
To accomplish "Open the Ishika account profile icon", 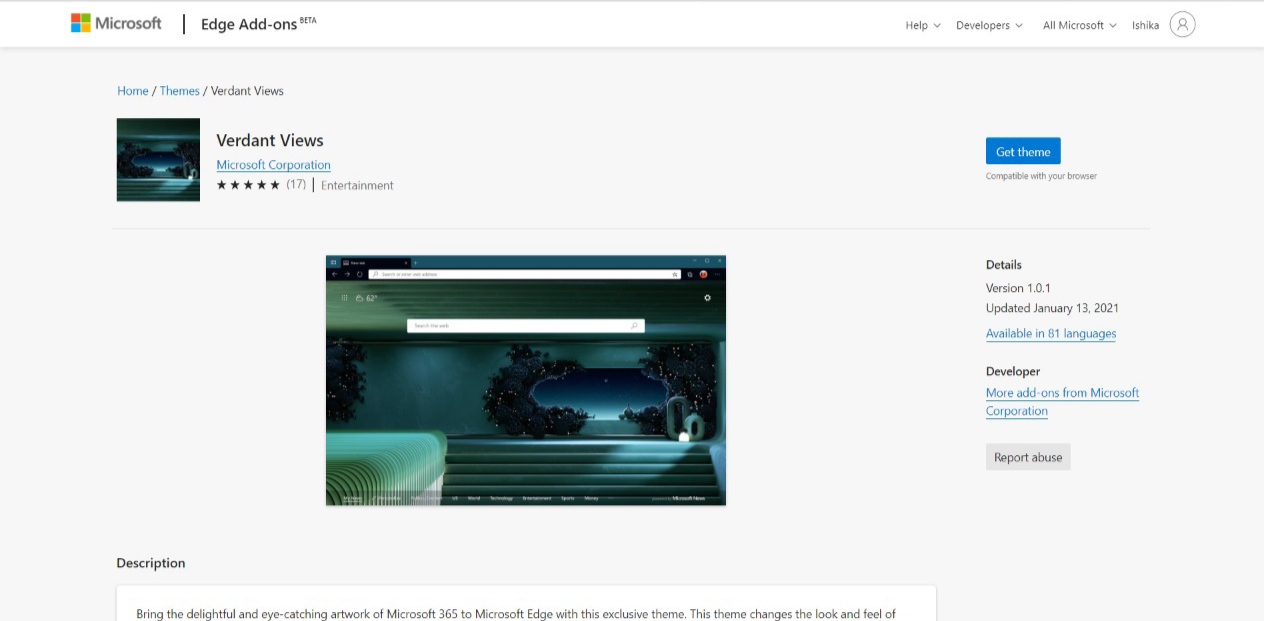I will pos(1182,25).
